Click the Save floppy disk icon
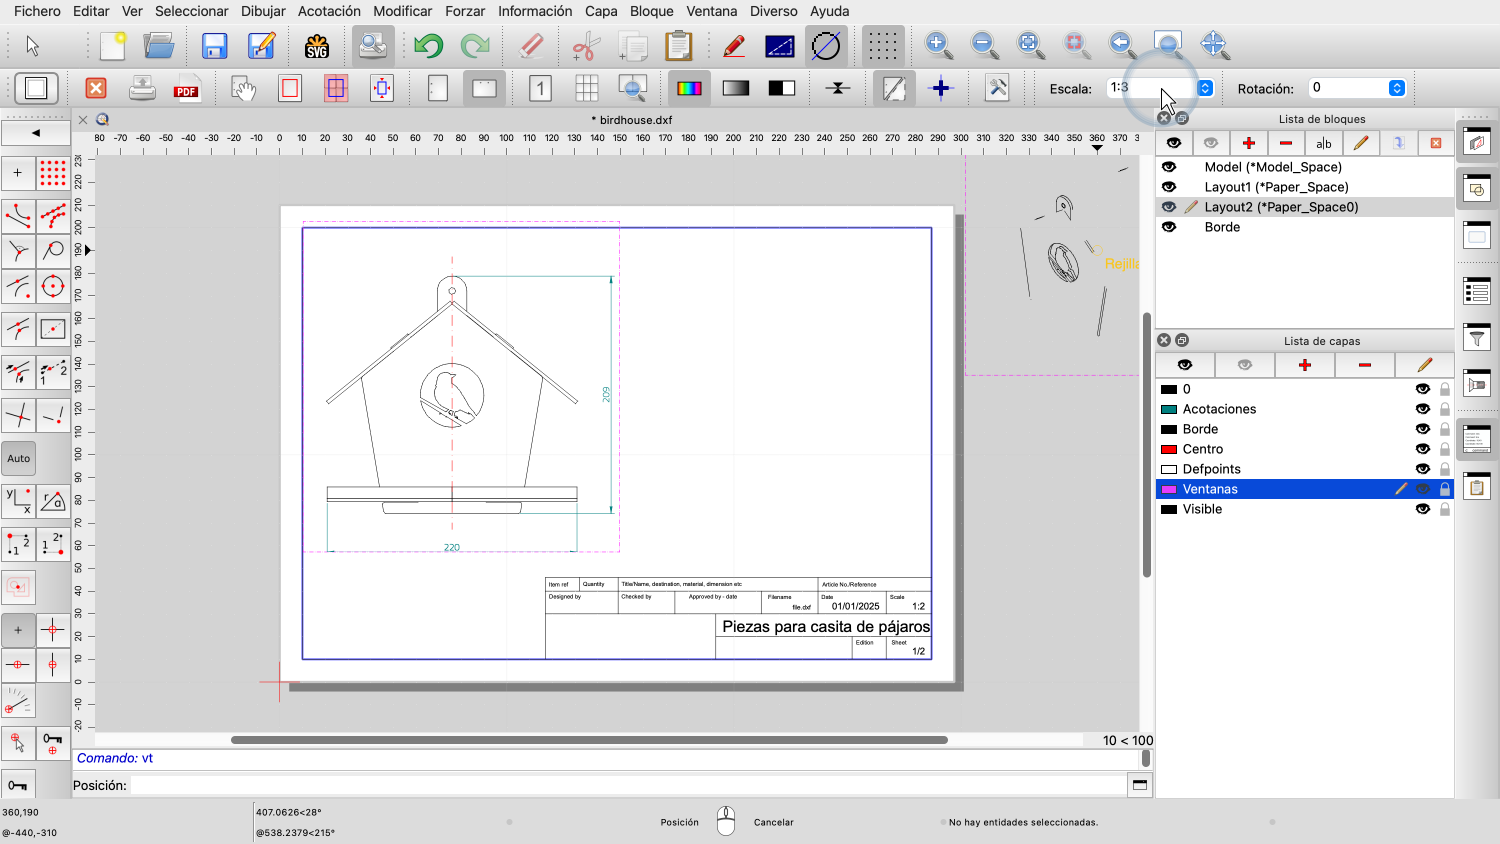The width and height of the screenshot is (1500, 844). click(214, 46)
